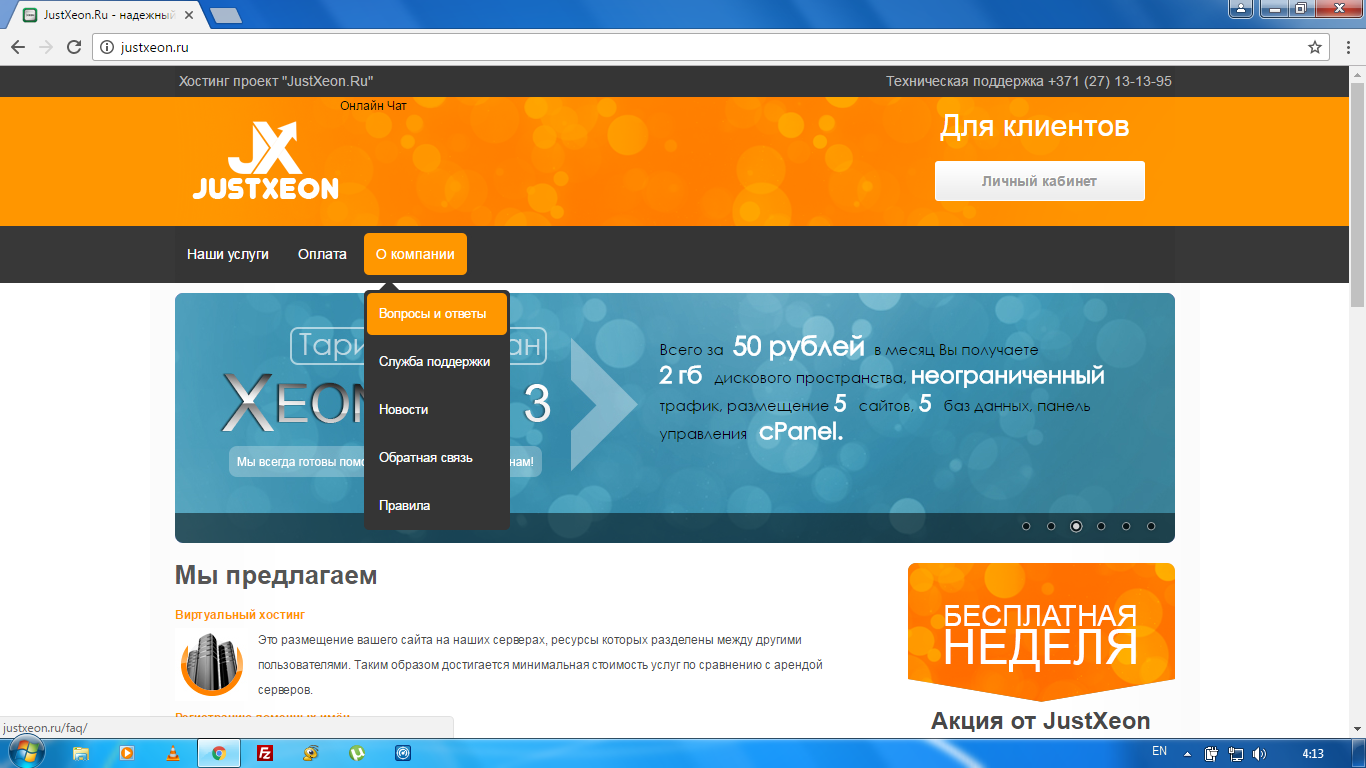The image size is (1366, 768).
Task: Click the taskbar clock showing 4:13
Action: [1313, 754]
